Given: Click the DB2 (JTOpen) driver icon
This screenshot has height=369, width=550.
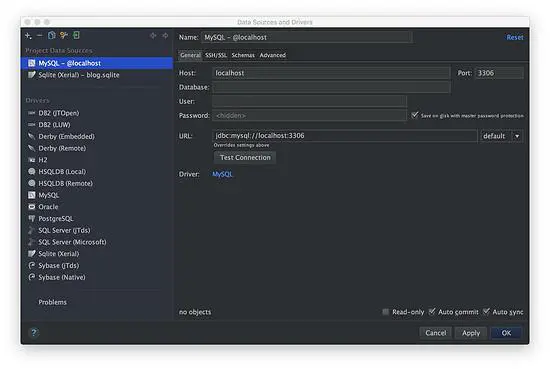Looking at the screenshot, I should (32, 113).
